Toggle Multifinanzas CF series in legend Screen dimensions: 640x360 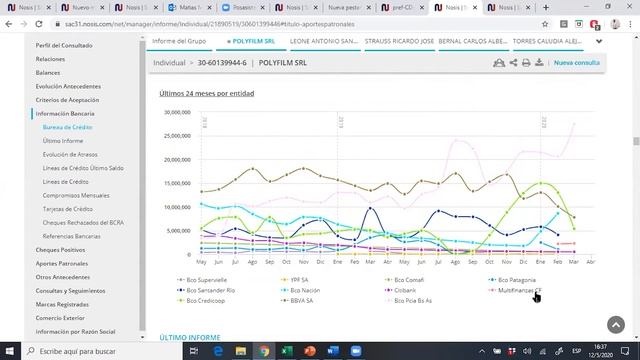tap(515, 290)
